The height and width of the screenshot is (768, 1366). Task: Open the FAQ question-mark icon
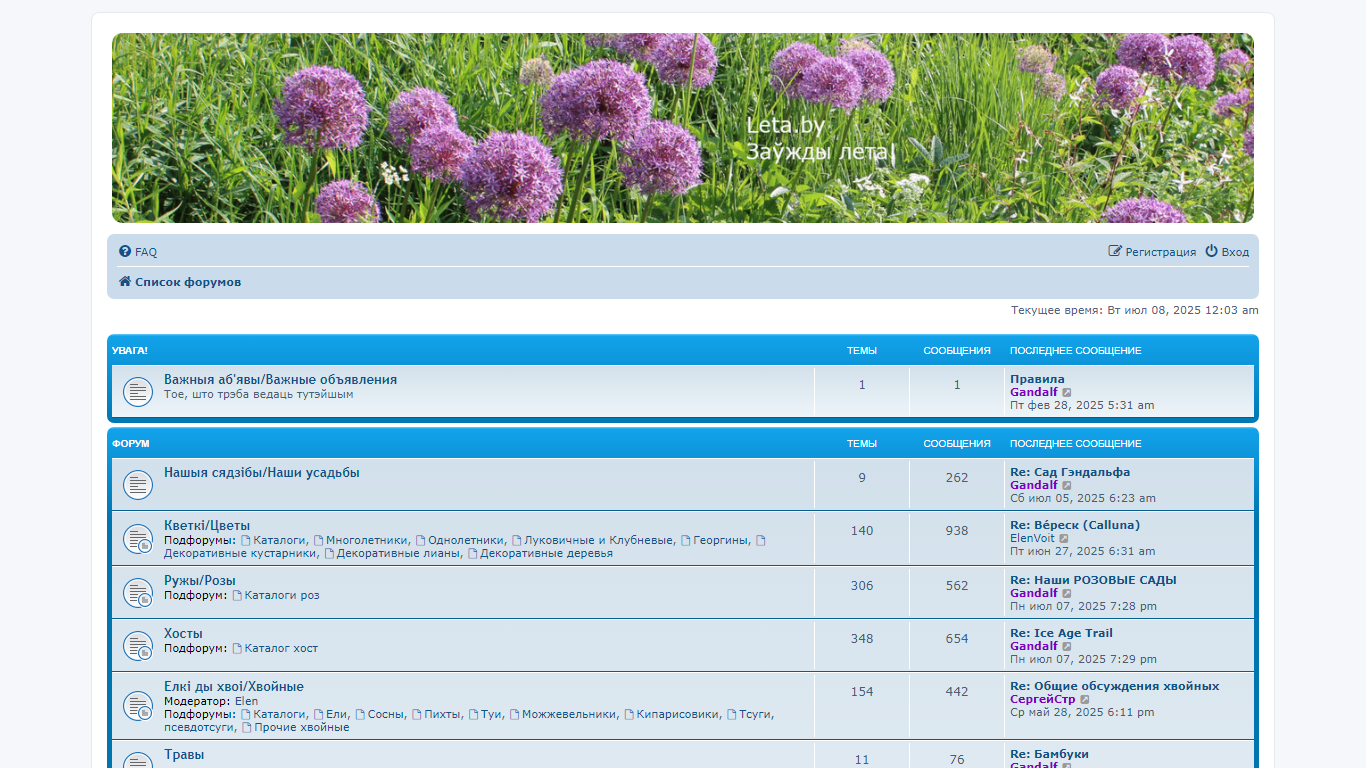pos(125,252)
